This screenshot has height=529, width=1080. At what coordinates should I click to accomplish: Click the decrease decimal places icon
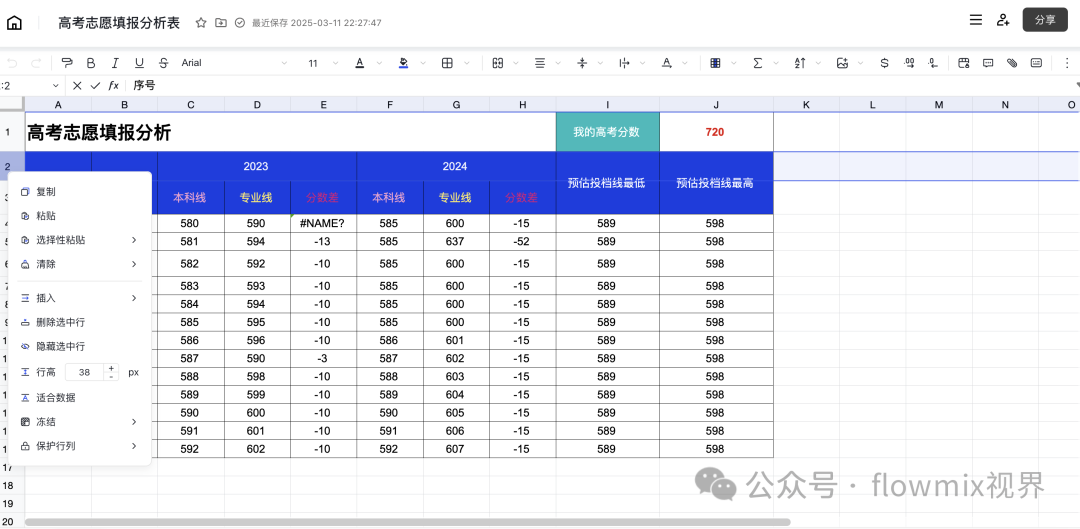pos(933,63)
